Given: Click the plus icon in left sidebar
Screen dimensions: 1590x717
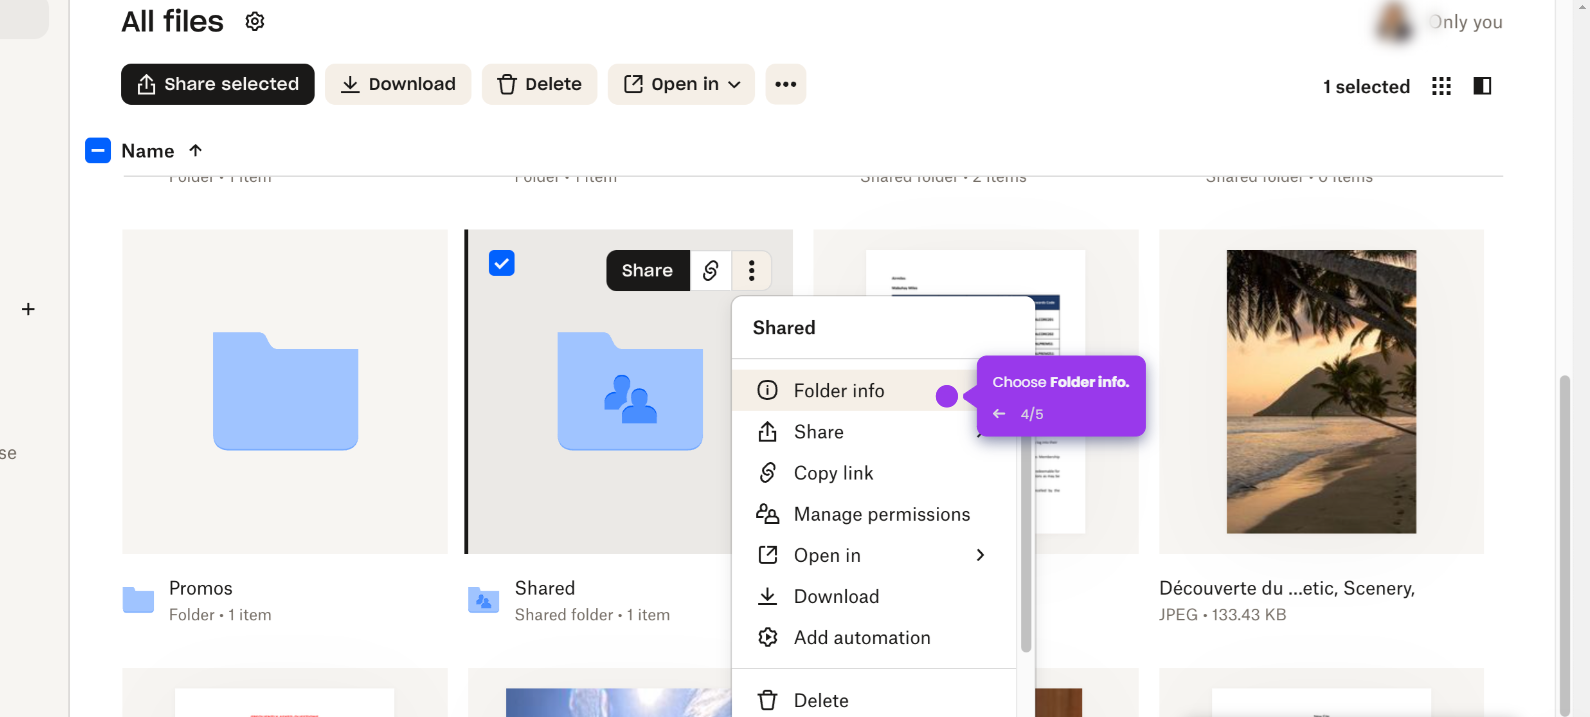Looking at the screenshot, I should tap(28, 309).
